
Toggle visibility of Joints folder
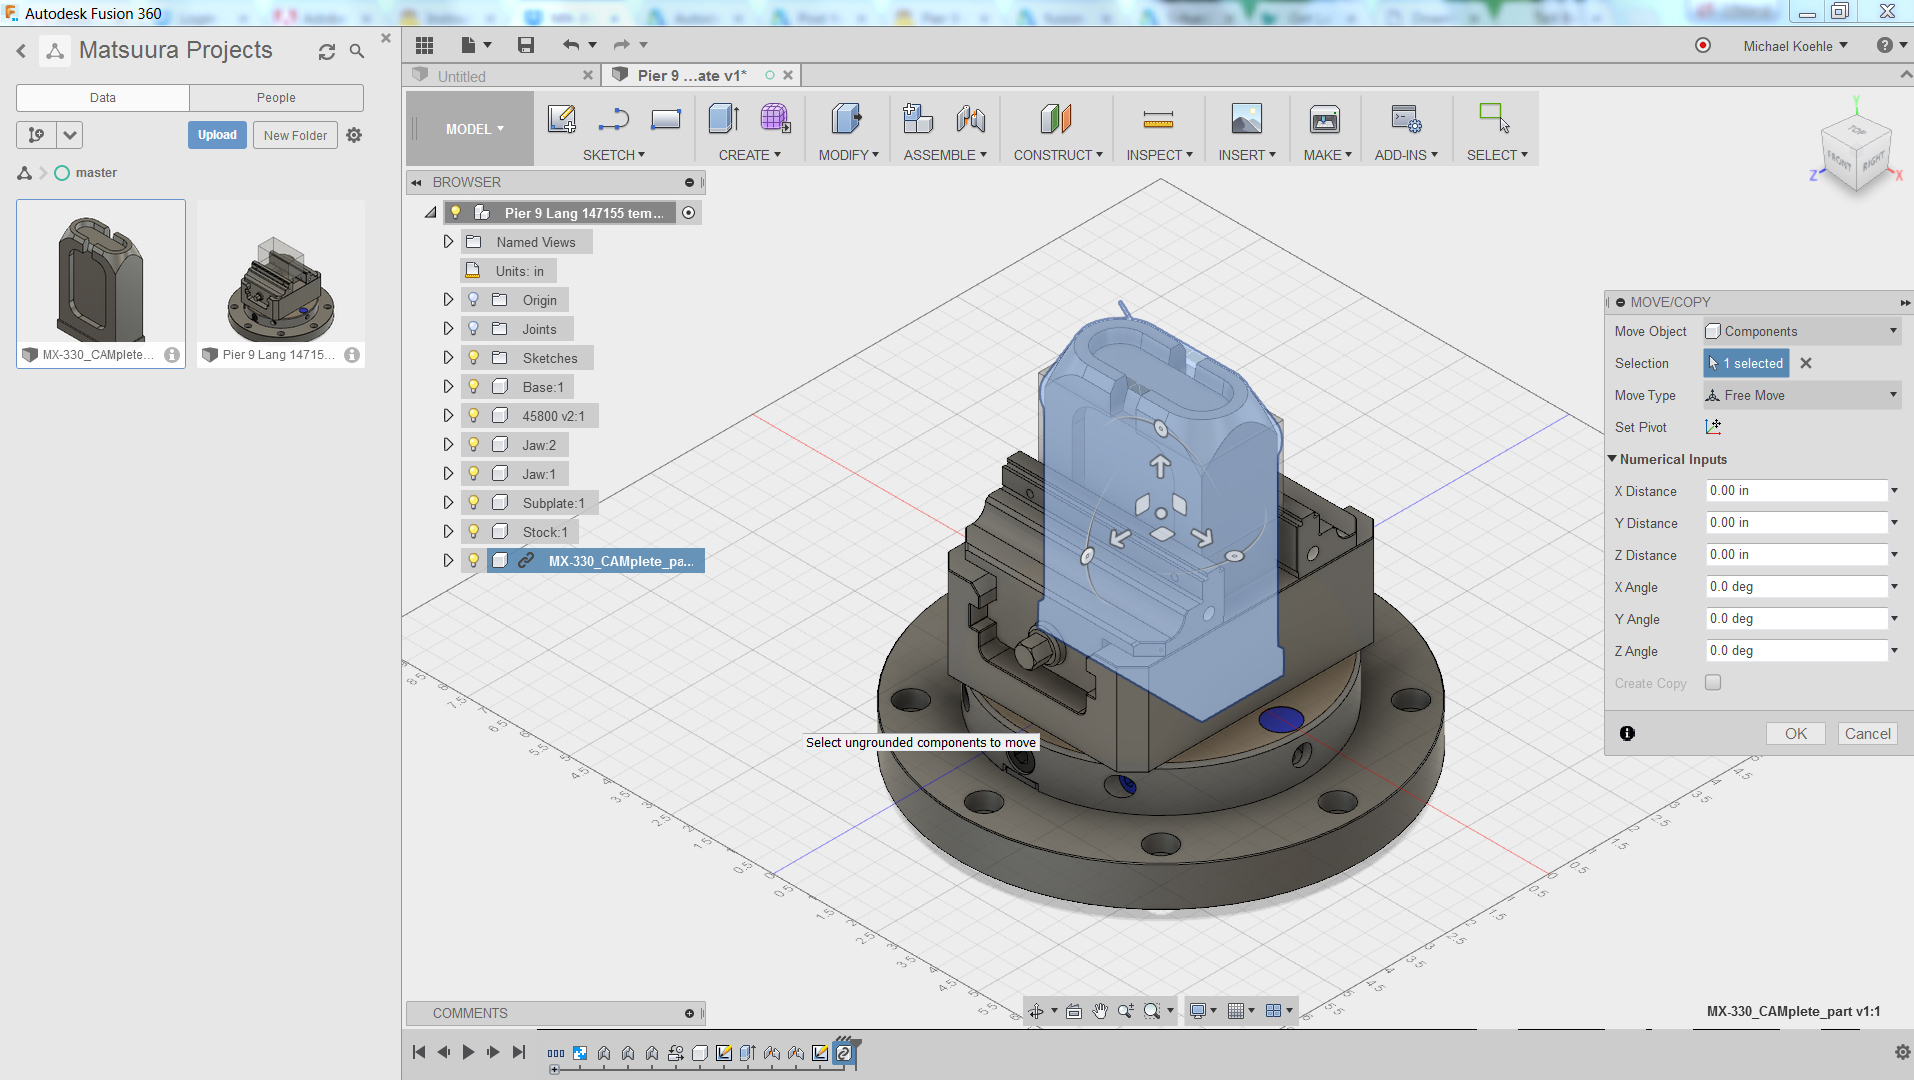[x=474, y=329]
